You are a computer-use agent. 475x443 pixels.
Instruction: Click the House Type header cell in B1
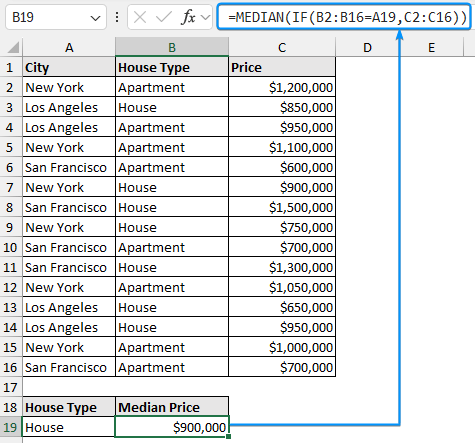(172, 67)
